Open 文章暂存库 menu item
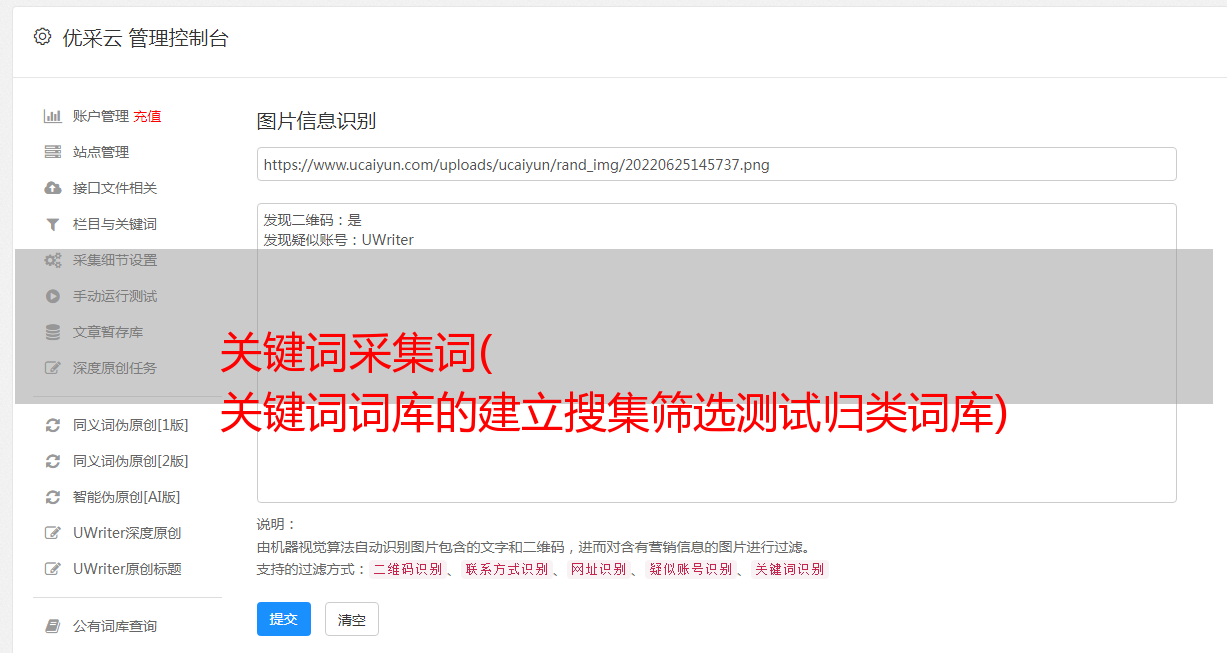This screenshot has height=653, width=1227. point(108,332)
